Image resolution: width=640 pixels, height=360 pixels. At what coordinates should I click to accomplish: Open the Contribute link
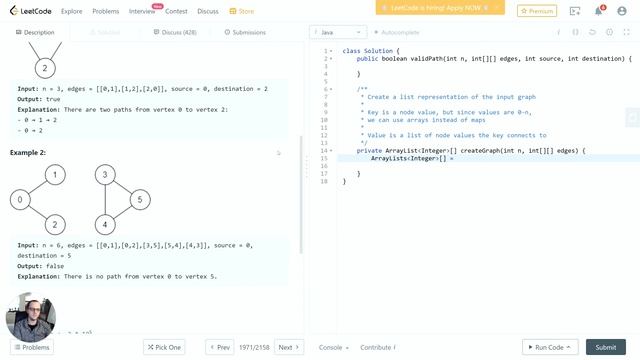click(378, 347)
